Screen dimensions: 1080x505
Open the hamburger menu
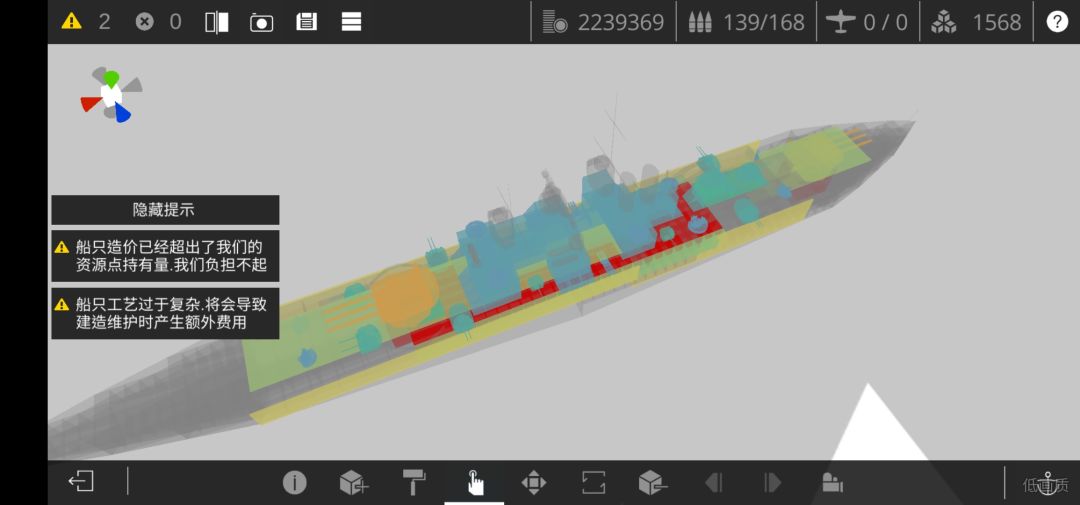pyautogui.click(x=351, y=22)
